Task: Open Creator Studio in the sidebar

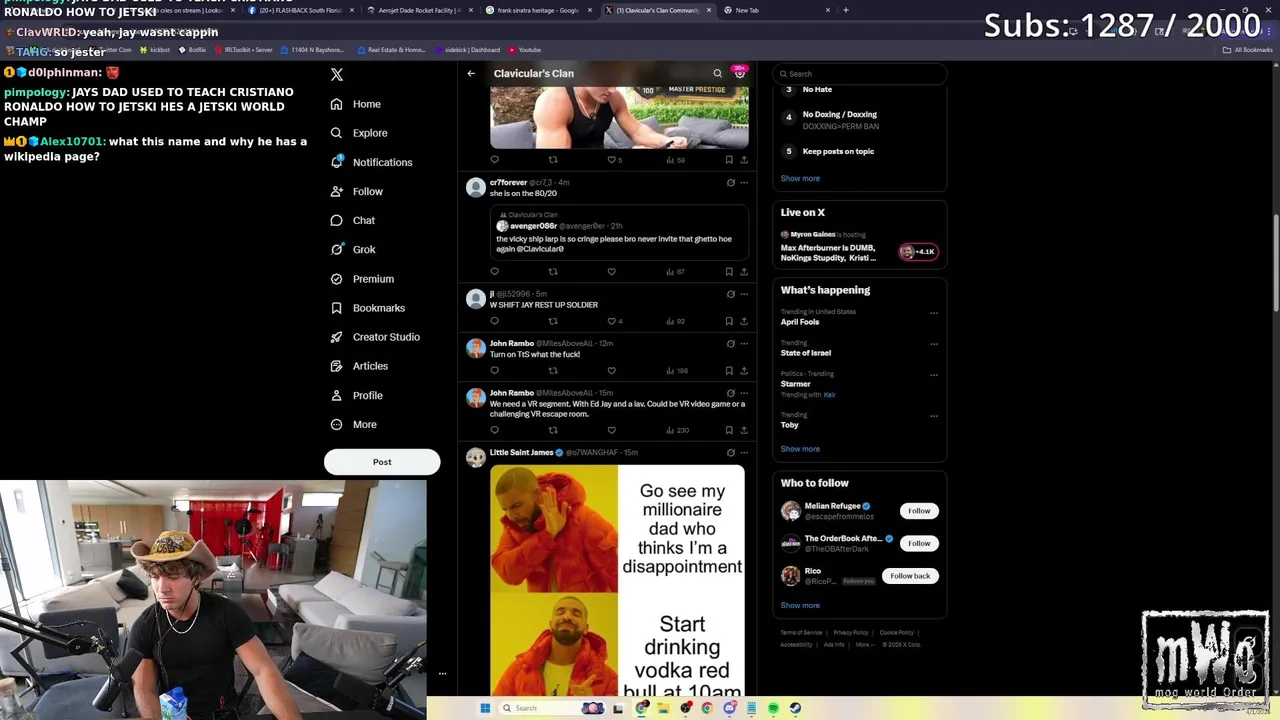Action: pyautogui.click(x=375, y=337)
